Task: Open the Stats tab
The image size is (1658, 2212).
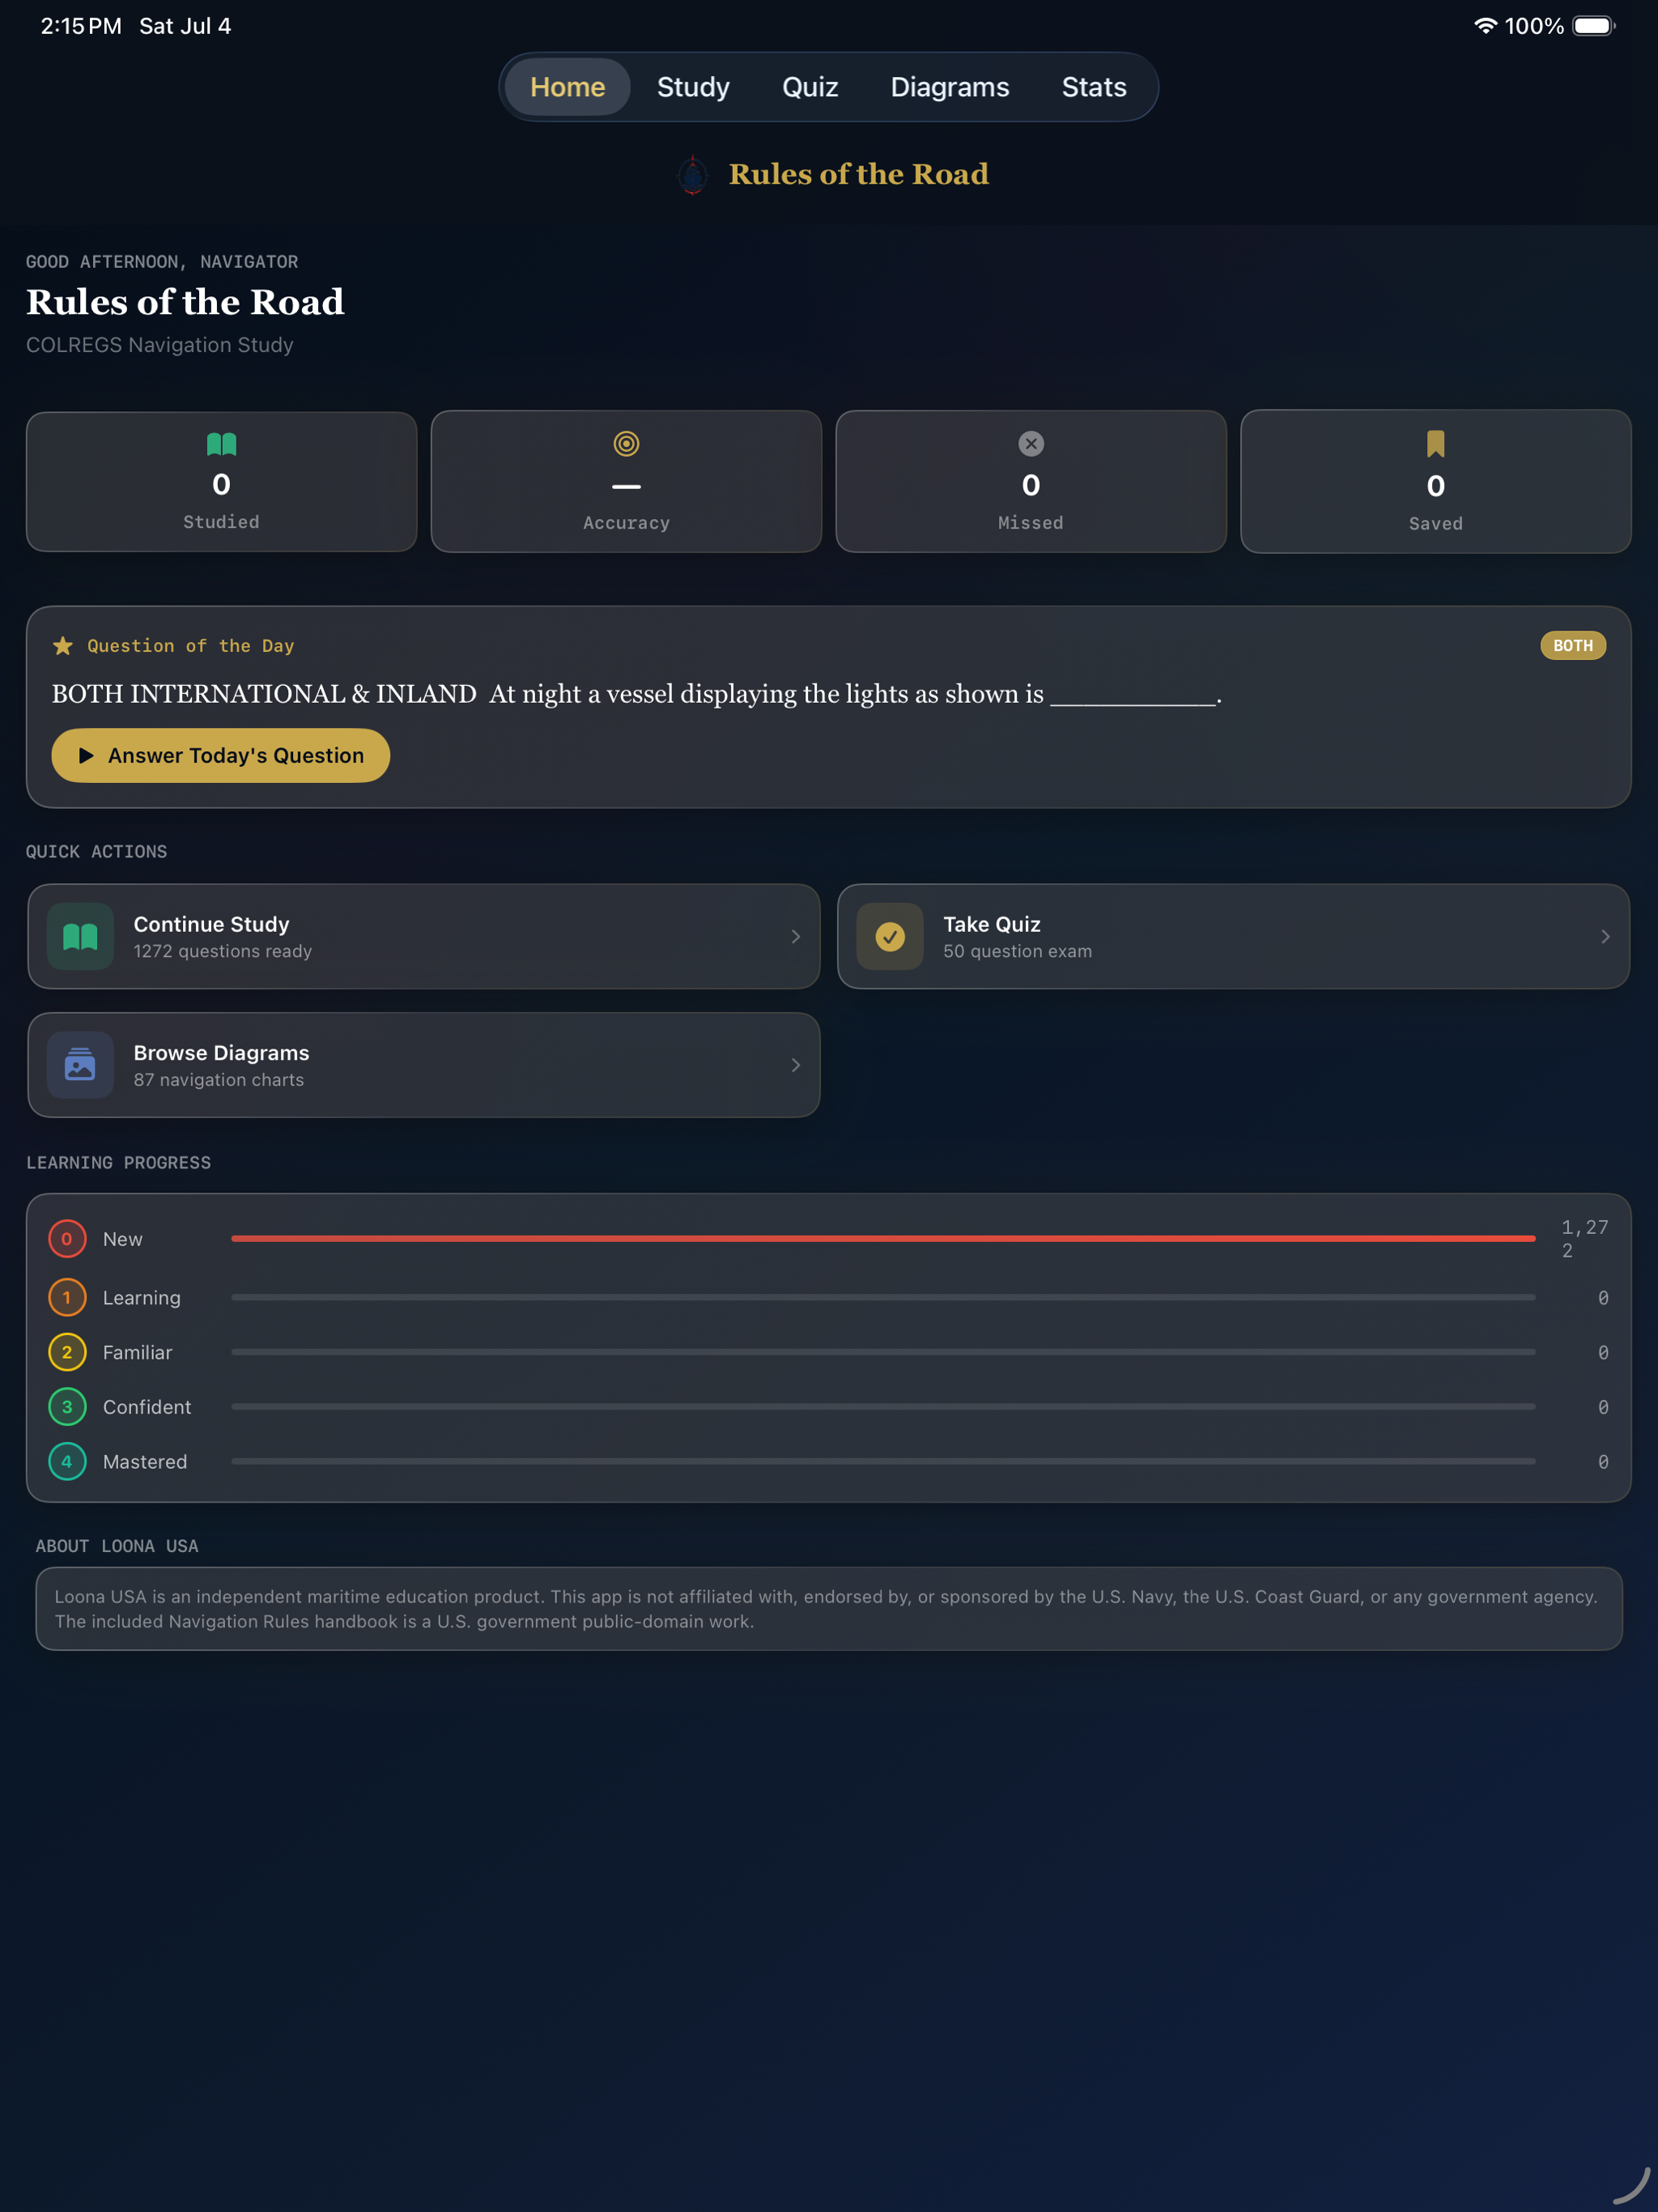Action: 1094,87
